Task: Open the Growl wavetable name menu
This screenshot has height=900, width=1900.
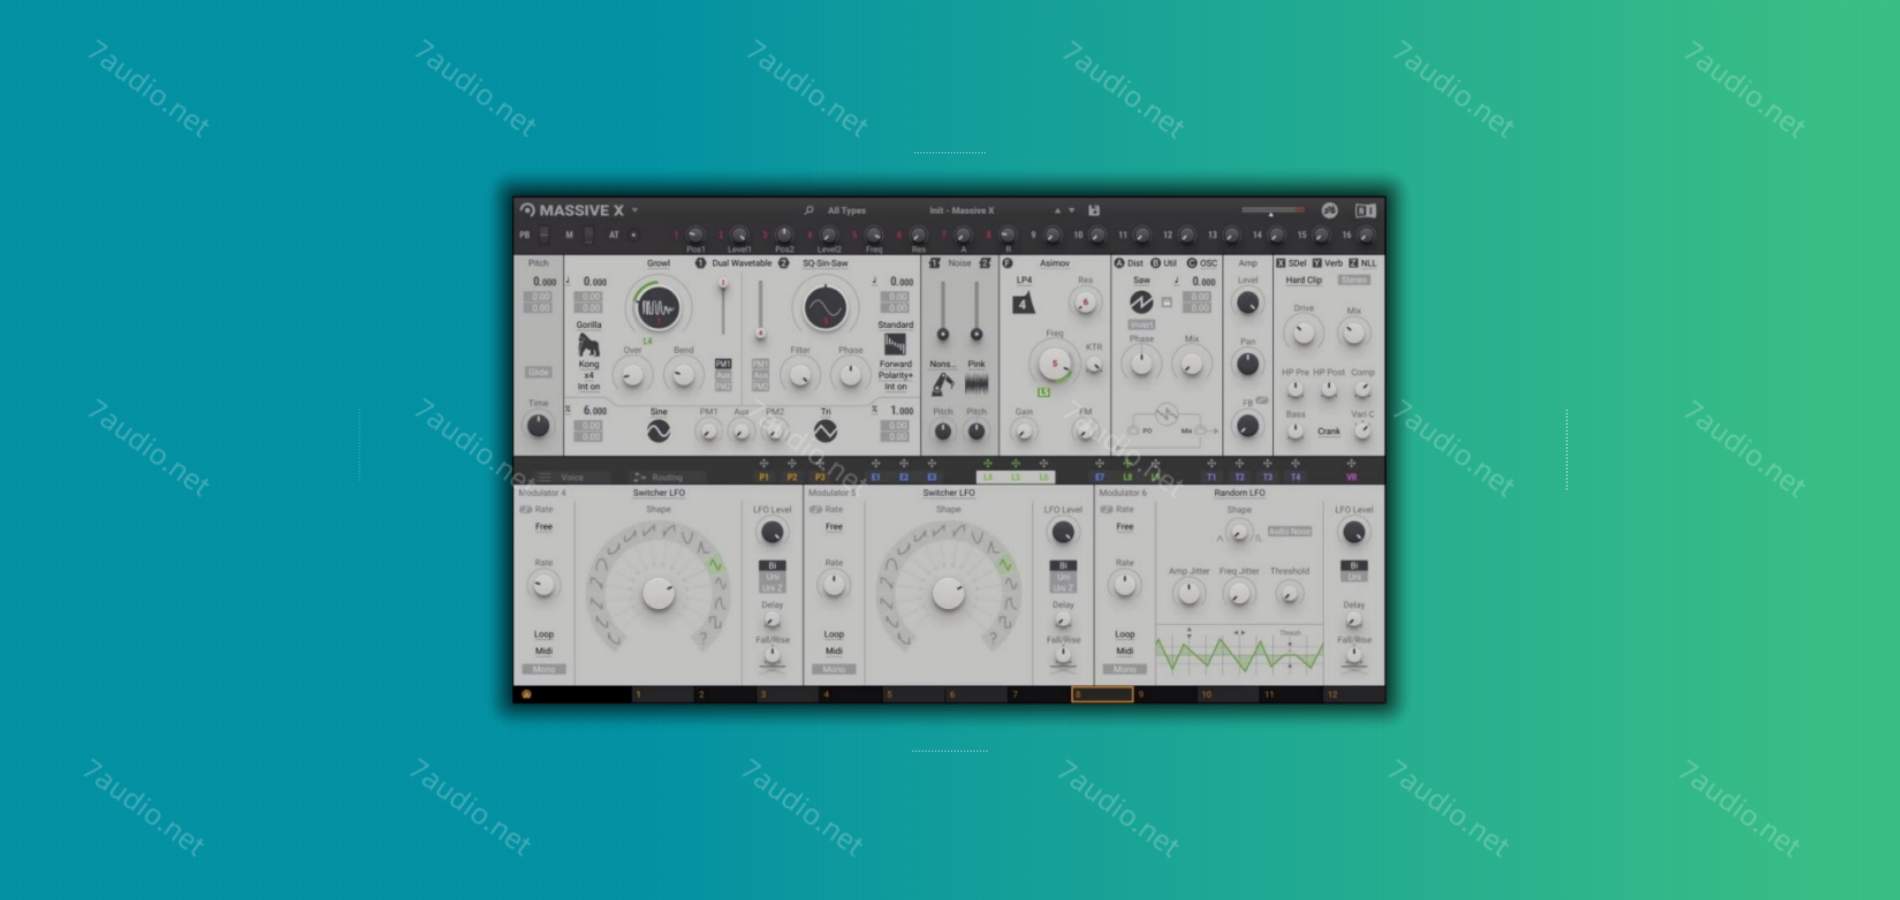Action: tap(658, 264)
